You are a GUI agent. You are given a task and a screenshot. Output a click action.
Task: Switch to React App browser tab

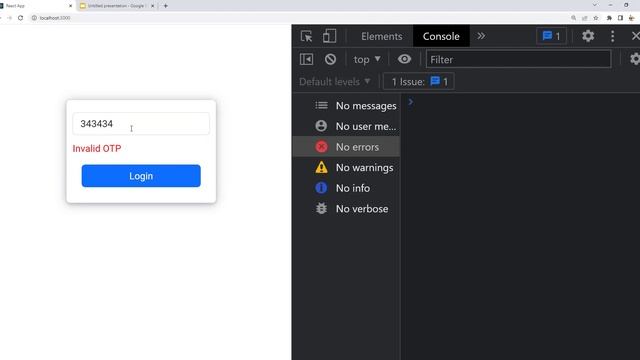coord(37,6)
